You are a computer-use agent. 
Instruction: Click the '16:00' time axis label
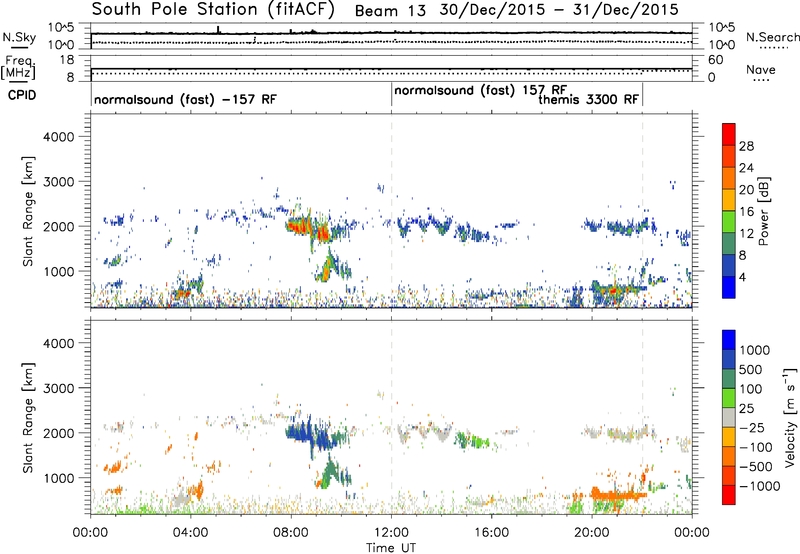tap(491, 533)
